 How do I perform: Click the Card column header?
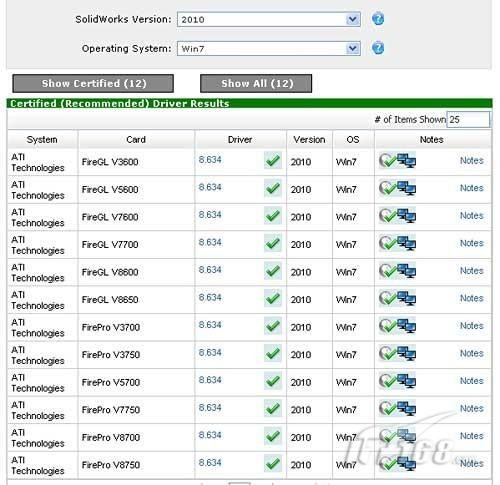pos(136,139)
